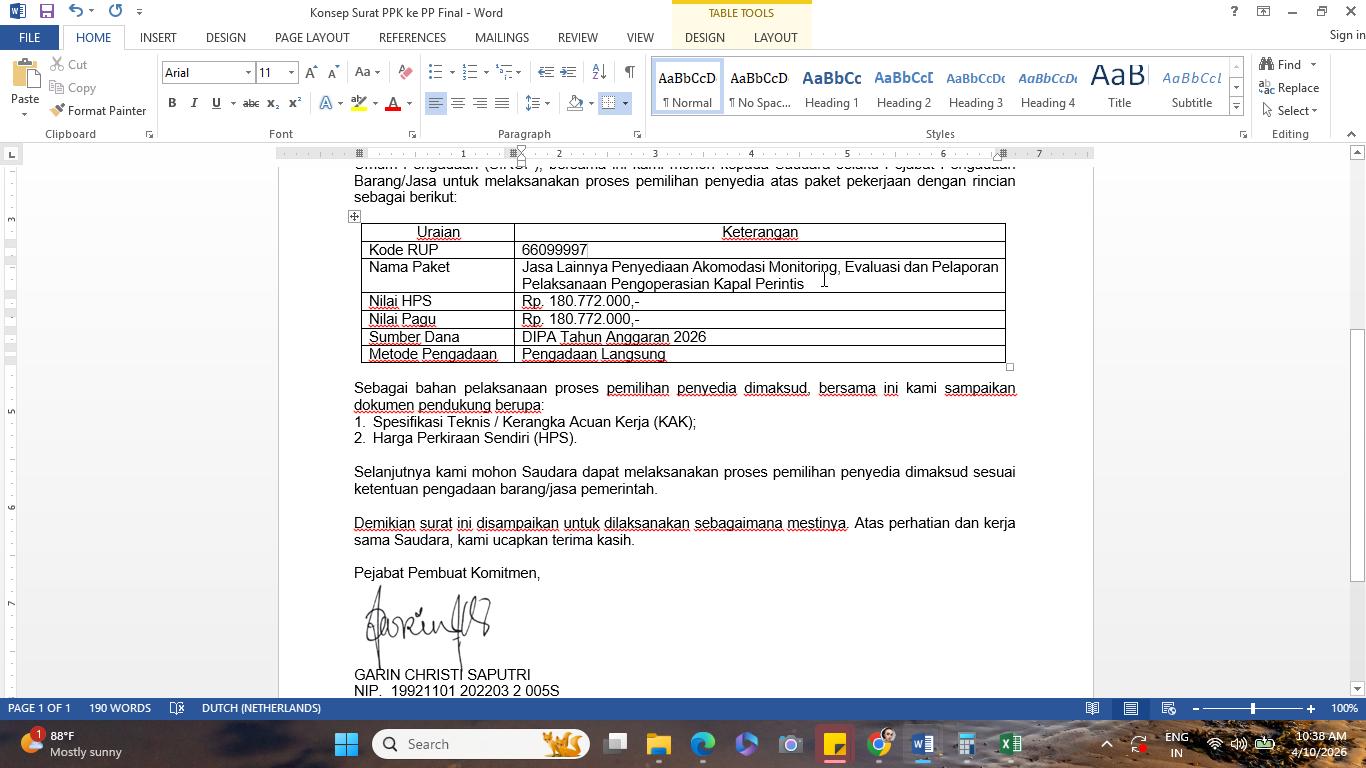The width and height of the screenshot is (1366, 768).
Task: Save the document using the floppy icon
Action: [46, 12]
